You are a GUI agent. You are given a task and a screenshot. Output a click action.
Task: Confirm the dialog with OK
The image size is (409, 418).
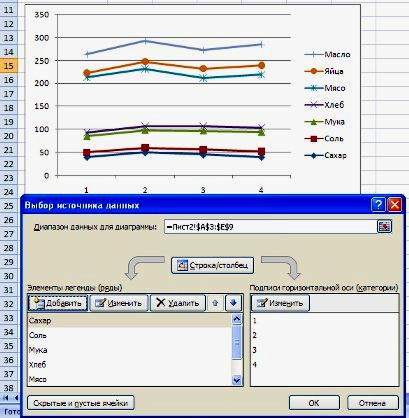point(314,403)
